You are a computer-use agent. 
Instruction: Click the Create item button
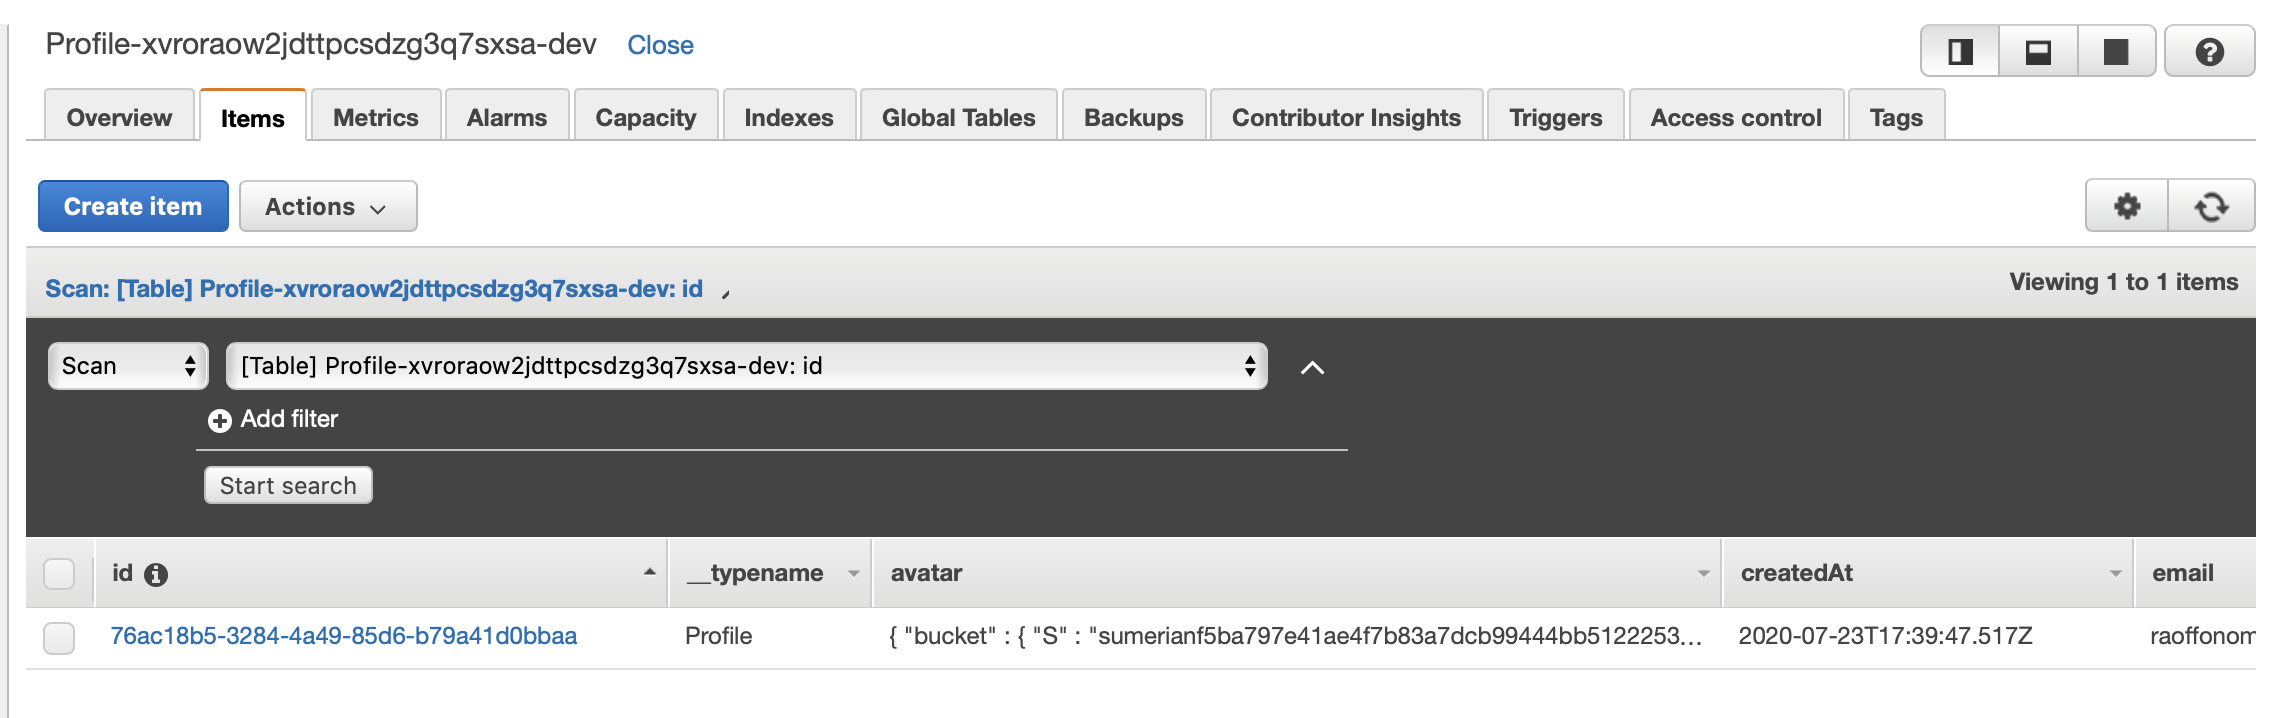click(x=133, y=206)
